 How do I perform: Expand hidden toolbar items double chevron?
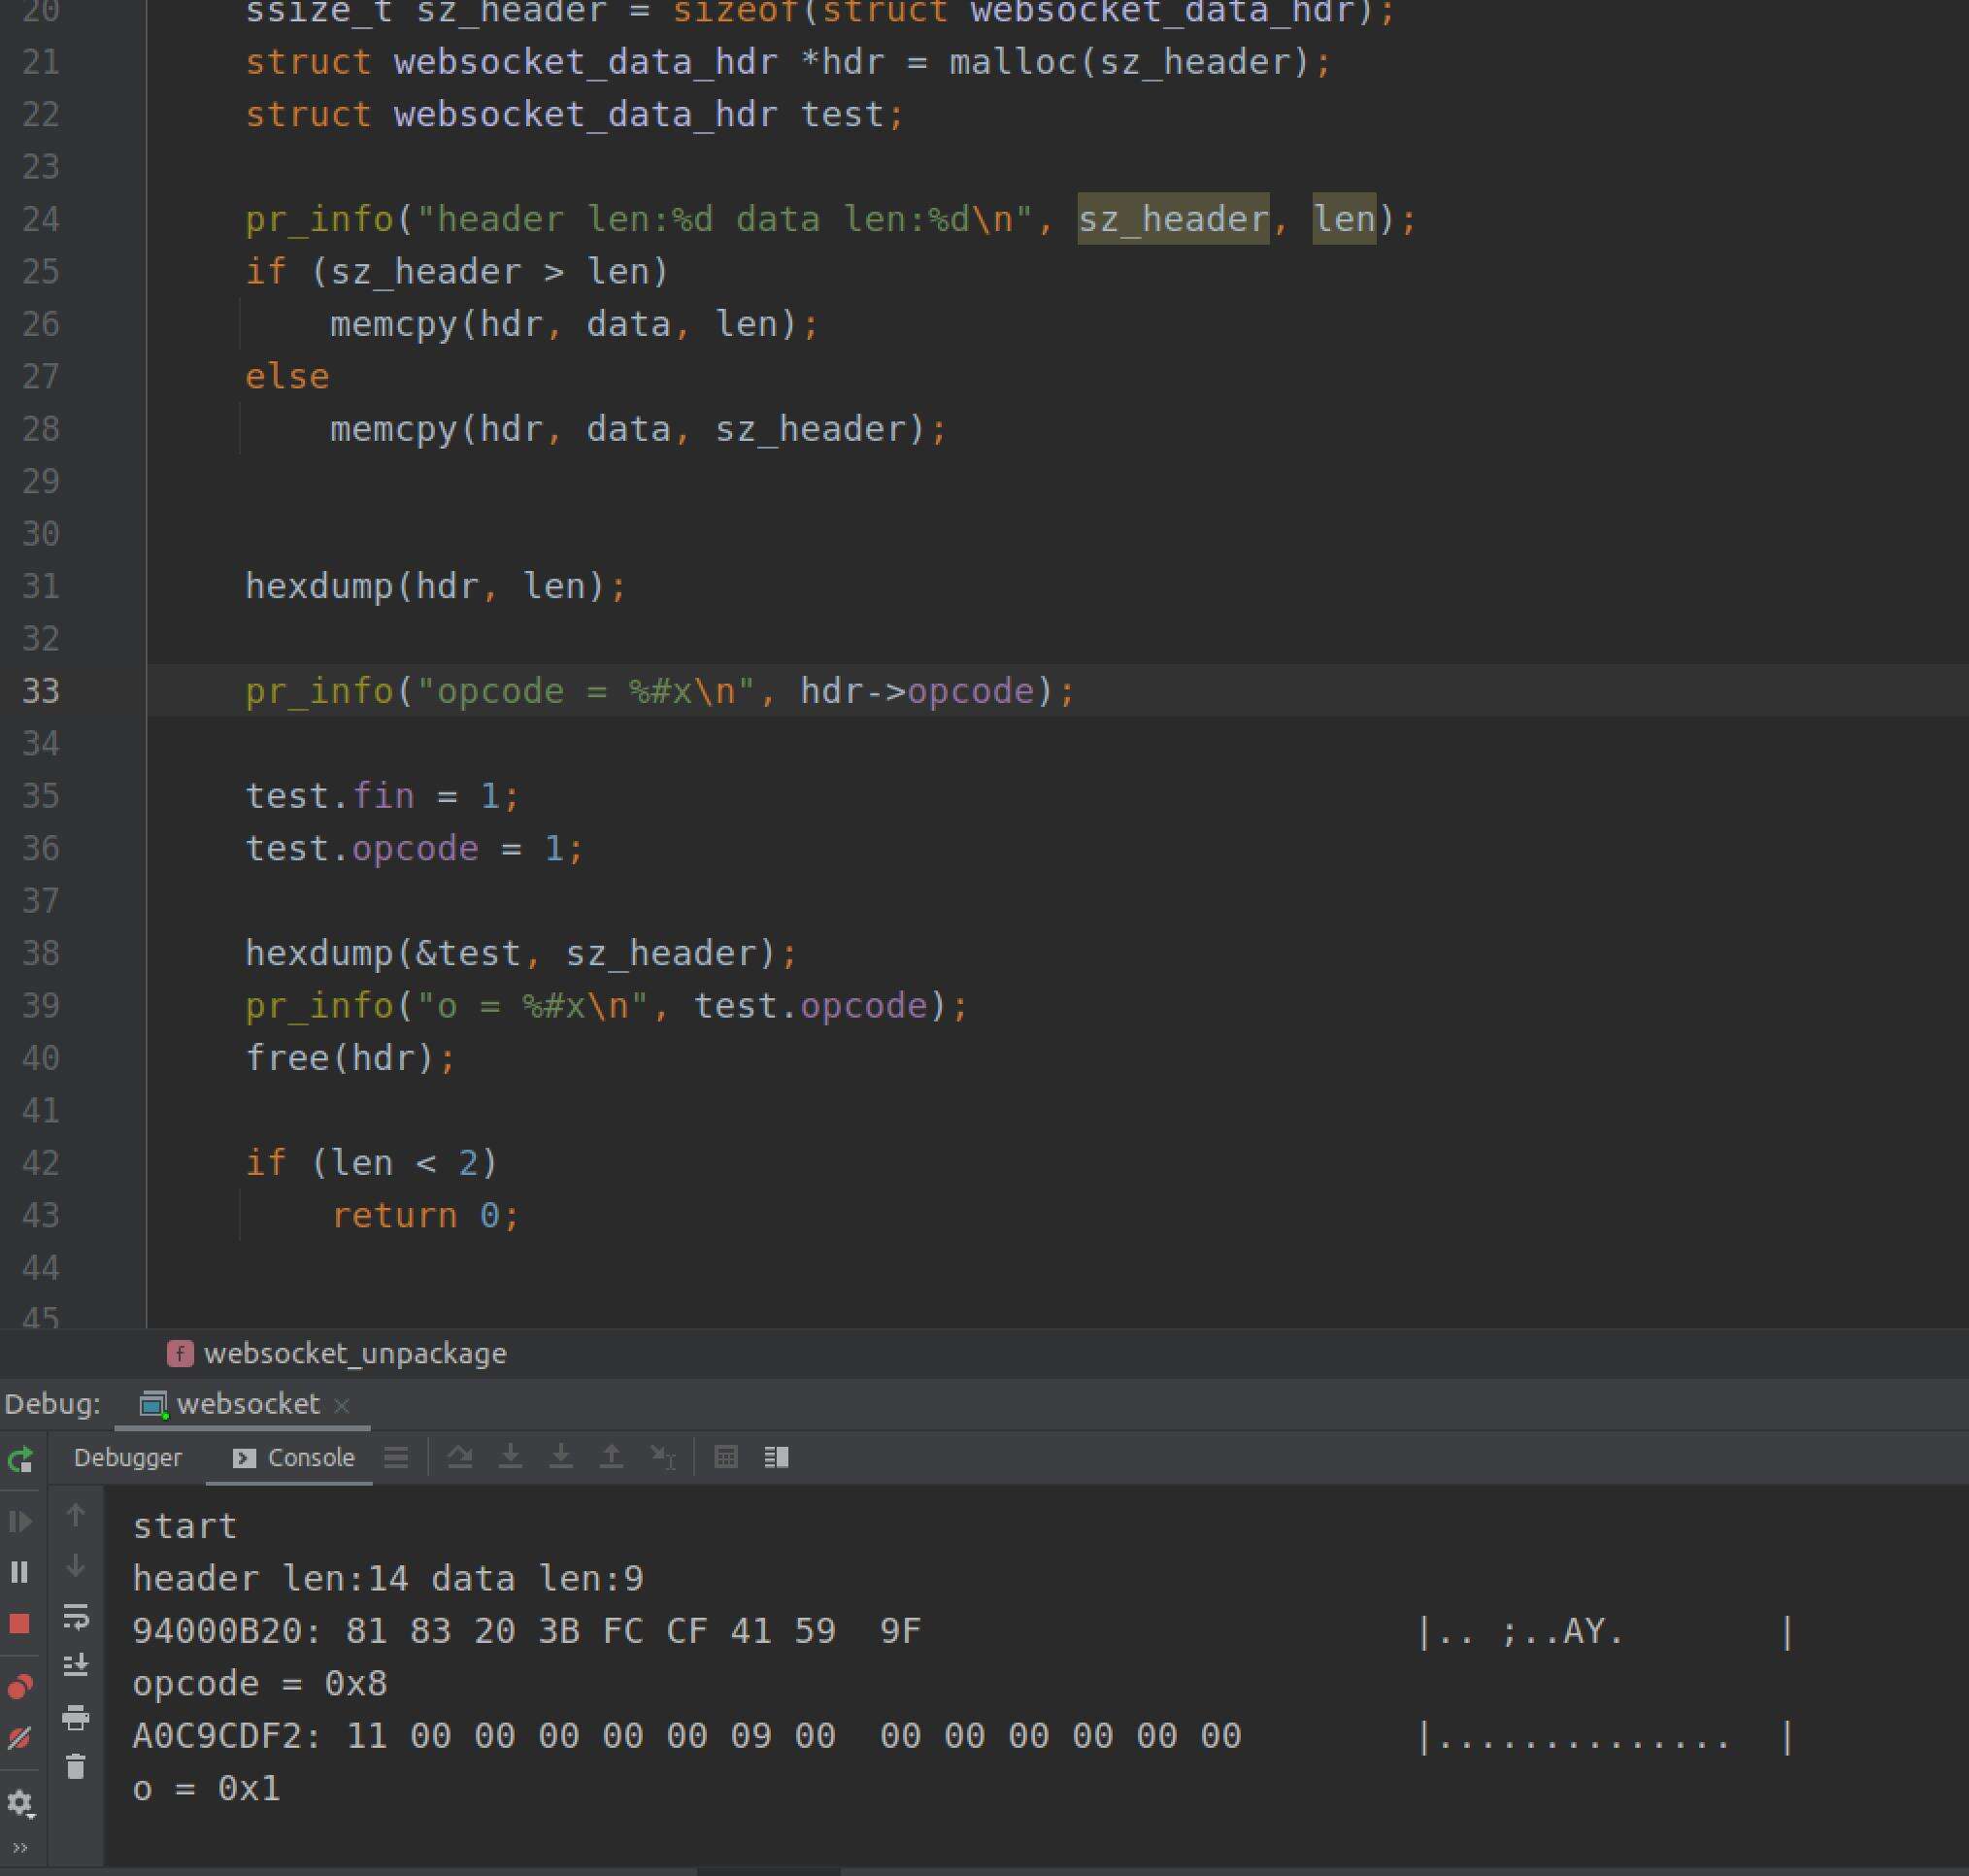pyautogui.click(x=20, y=1848)
